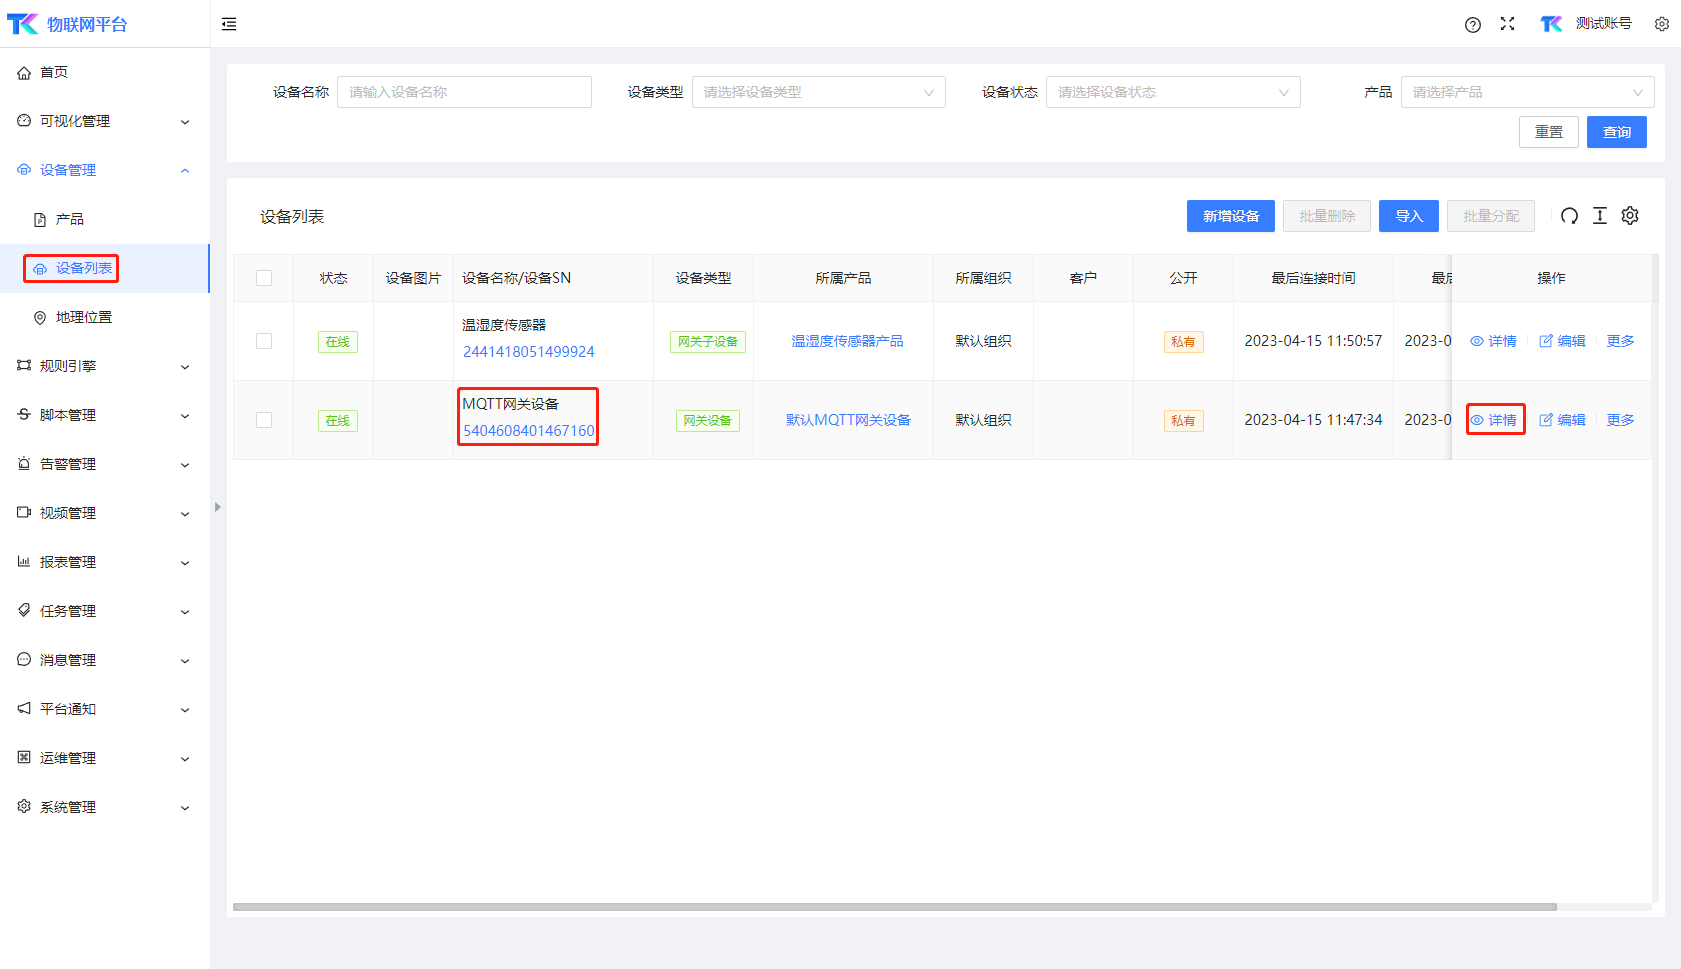
Task: Open table column settings gear
Action: click(1630, 216)
